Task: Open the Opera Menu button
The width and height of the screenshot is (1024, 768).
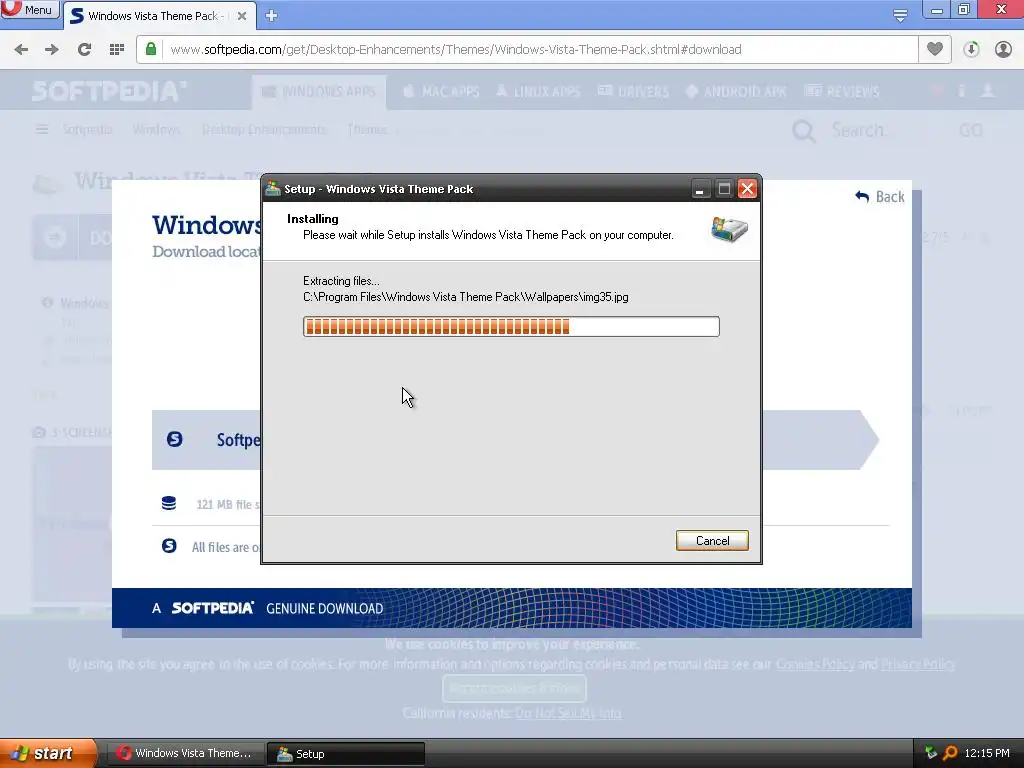Action: (29, 9)
